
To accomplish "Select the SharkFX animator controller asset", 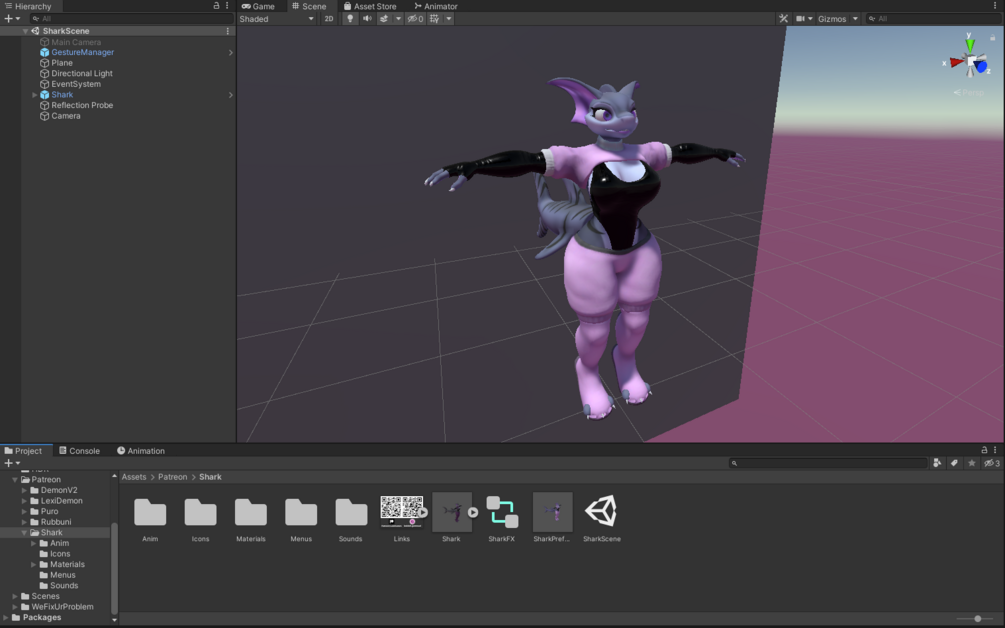I will pyautogui.click(x=502, y=512).
